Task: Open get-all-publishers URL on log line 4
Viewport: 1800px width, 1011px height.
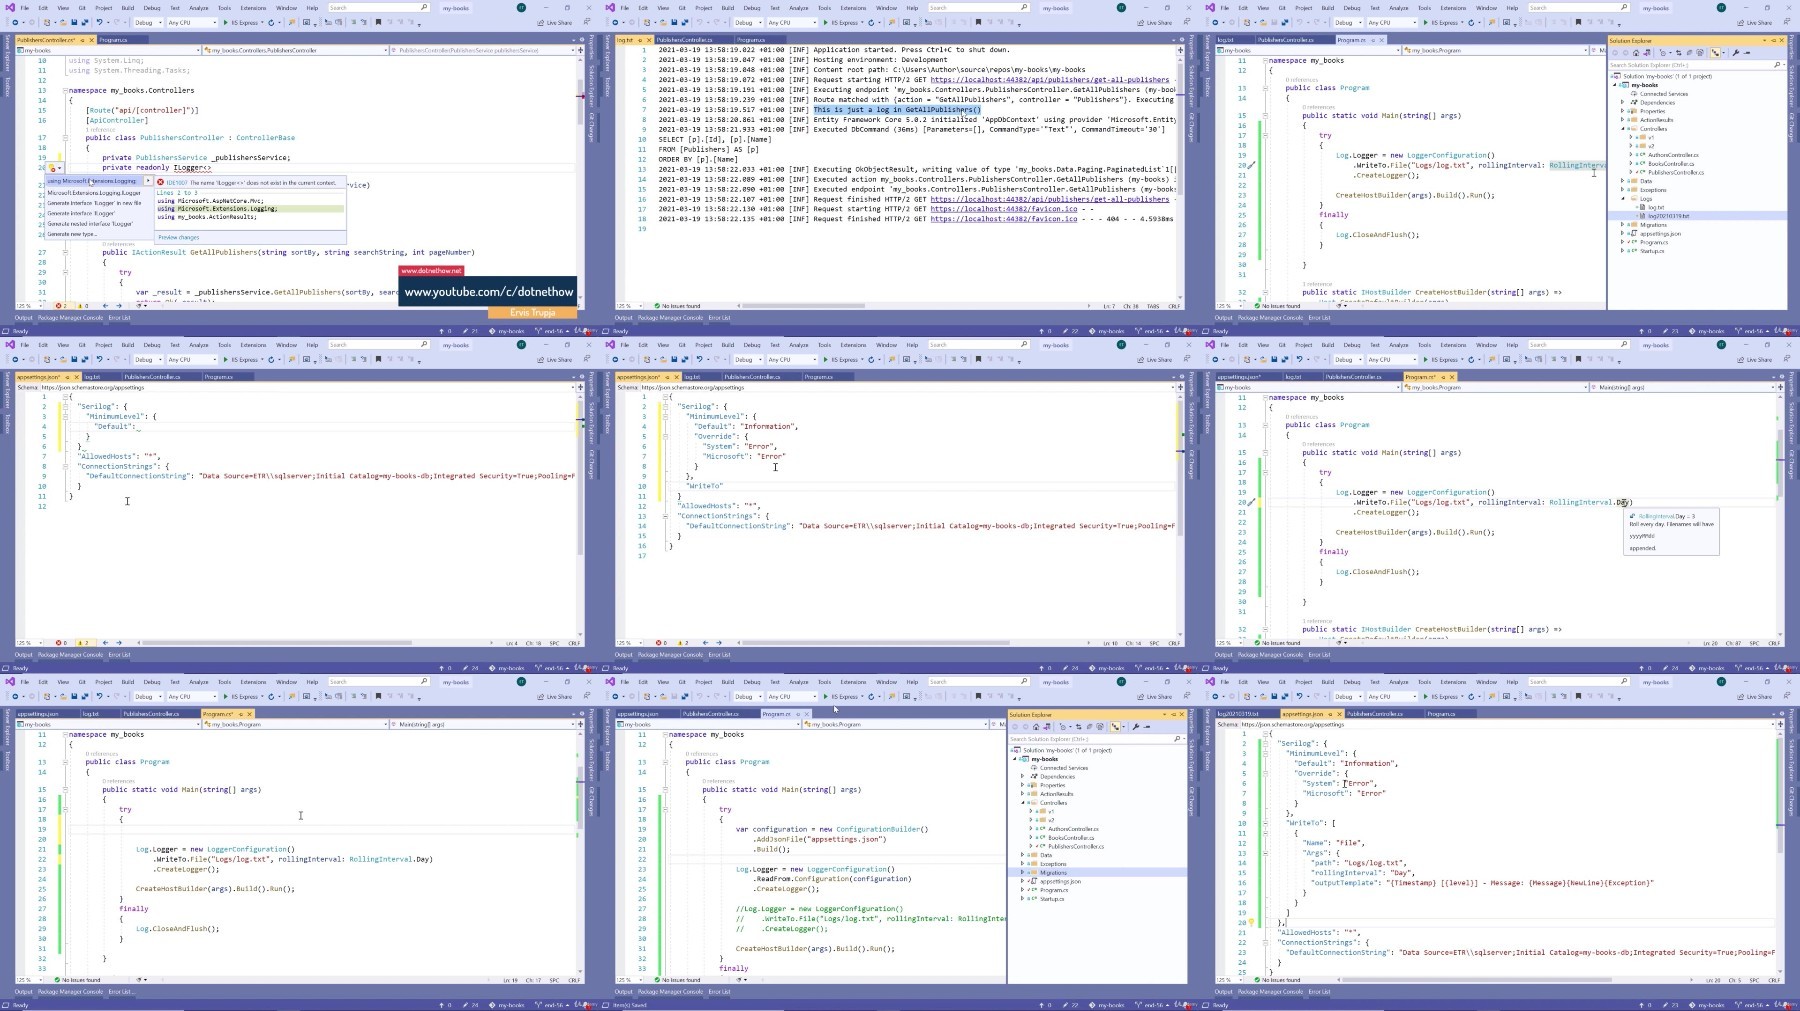Action: (1049, 80)
